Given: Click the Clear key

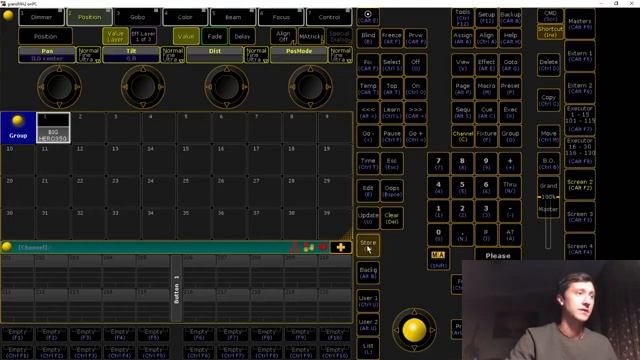Looking at the screenshot, I should (392, 218).
